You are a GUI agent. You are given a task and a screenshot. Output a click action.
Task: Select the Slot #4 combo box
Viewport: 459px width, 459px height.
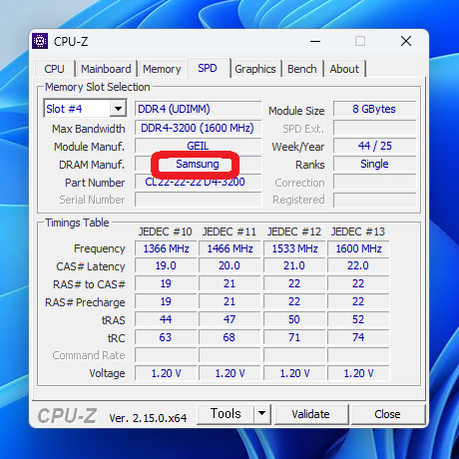coord(85,109)
